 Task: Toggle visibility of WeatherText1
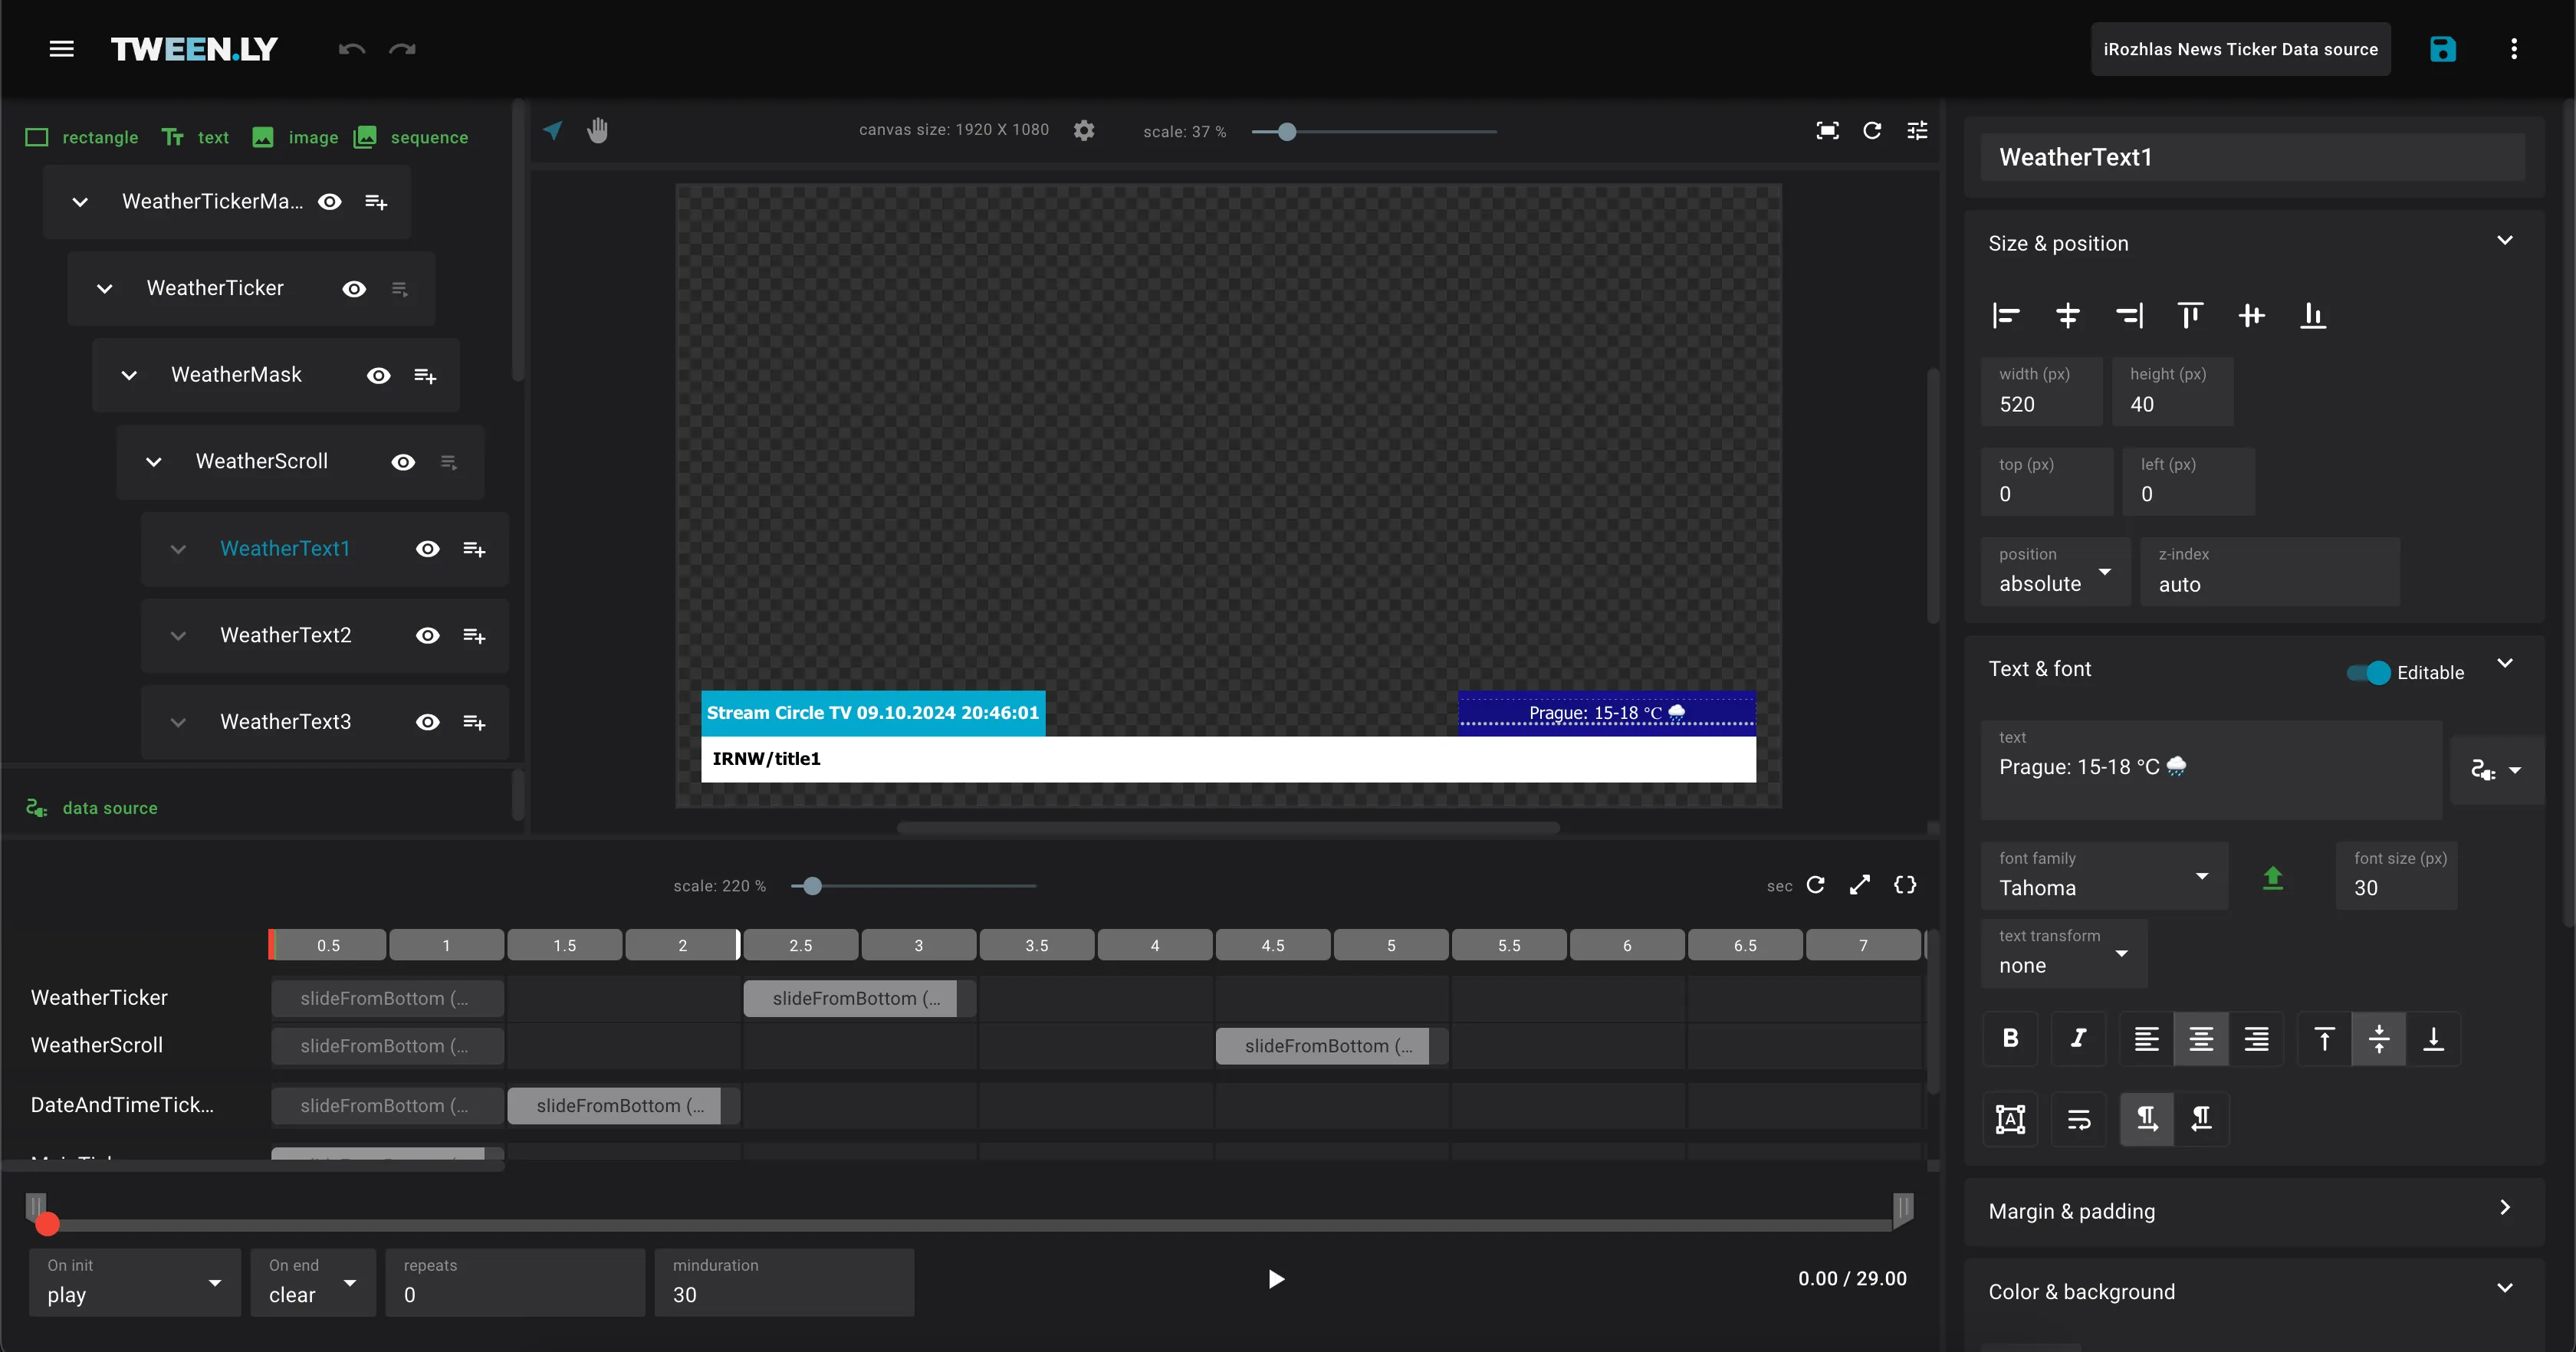428,549
